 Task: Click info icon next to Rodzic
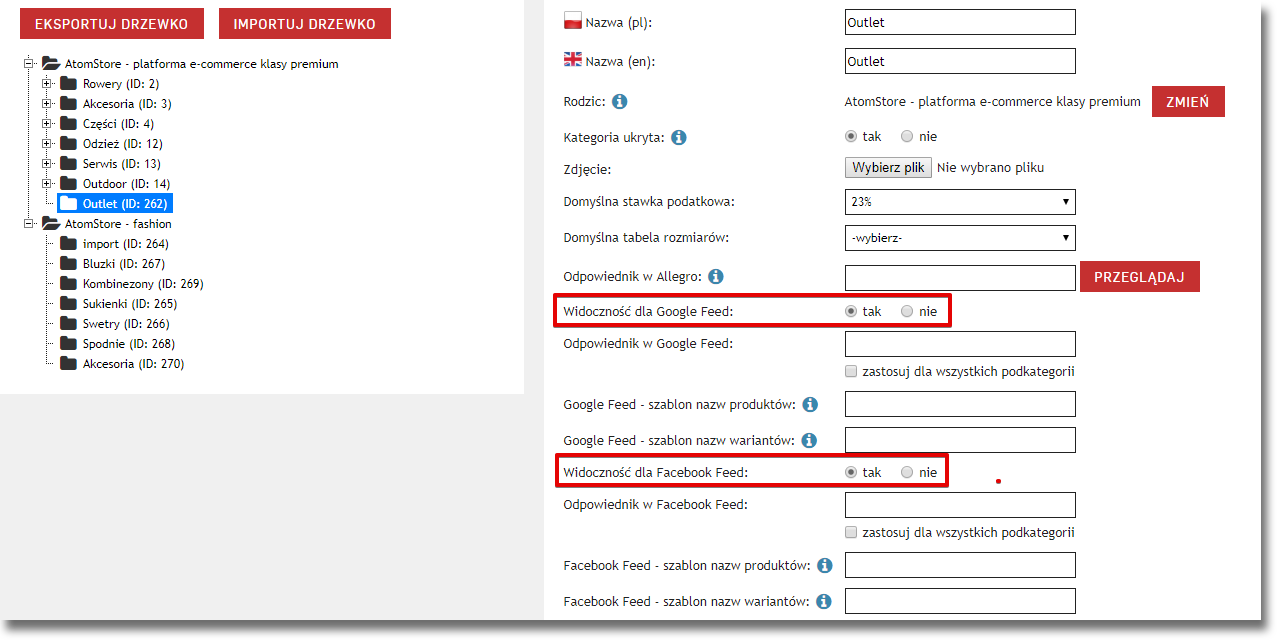point(619,102)
